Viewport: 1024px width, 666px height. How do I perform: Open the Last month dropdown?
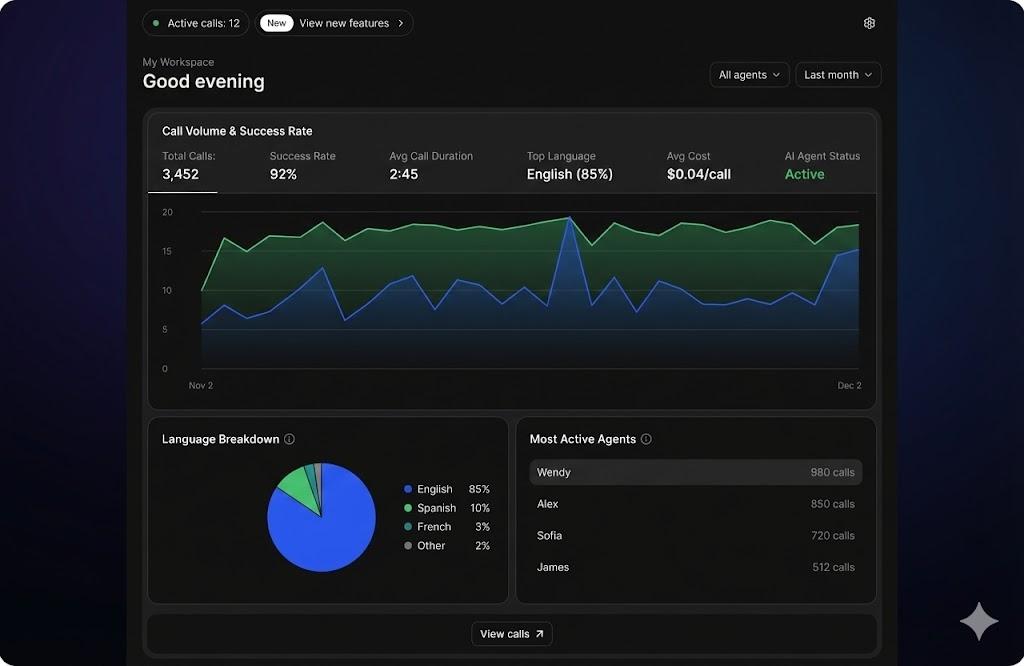837,74
